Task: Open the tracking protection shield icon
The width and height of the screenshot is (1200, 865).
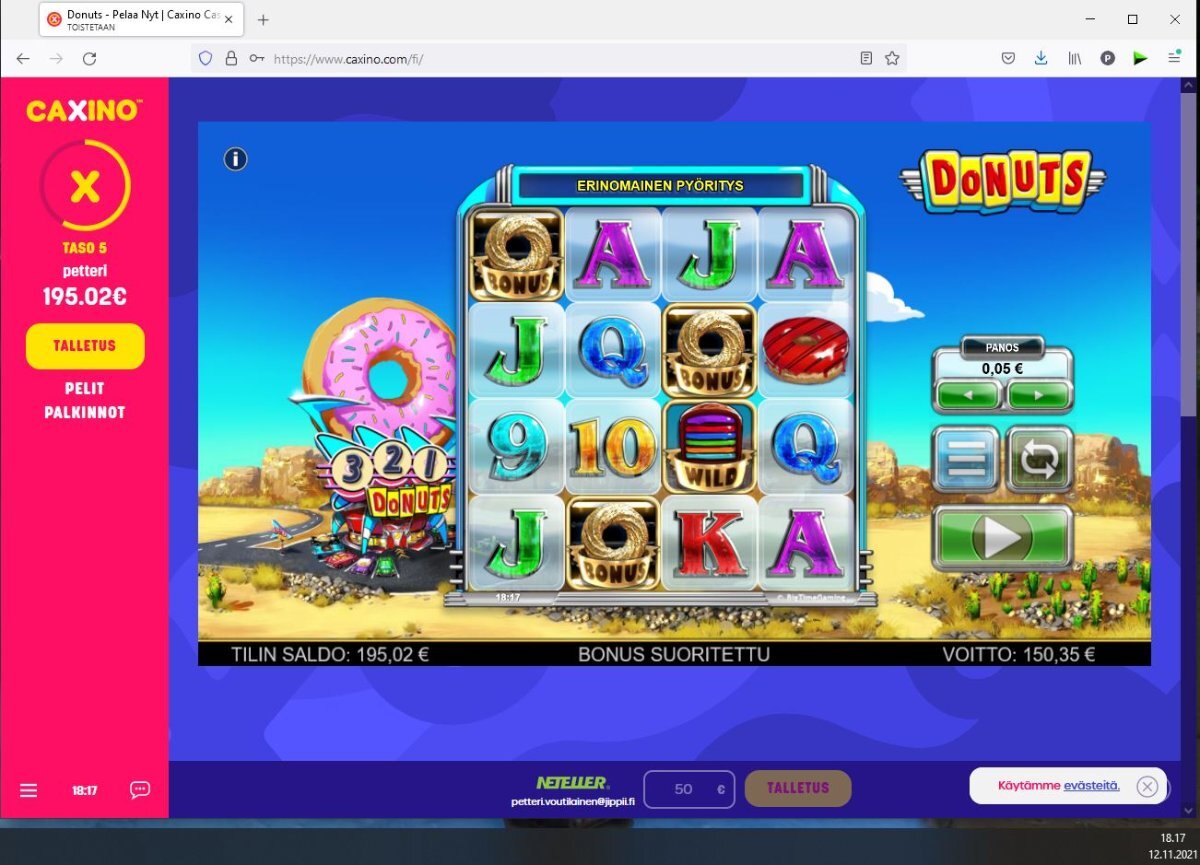Action: coord(206,59)
